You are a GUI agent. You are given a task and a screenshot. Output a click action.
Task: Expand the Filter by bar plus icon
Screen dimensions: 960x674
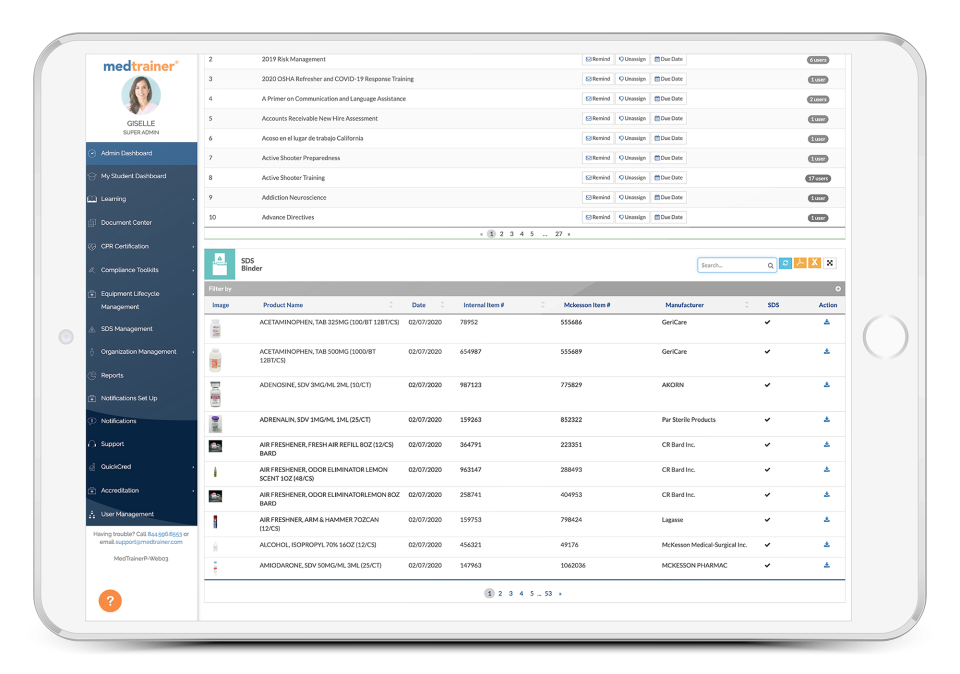click(838, 289)
